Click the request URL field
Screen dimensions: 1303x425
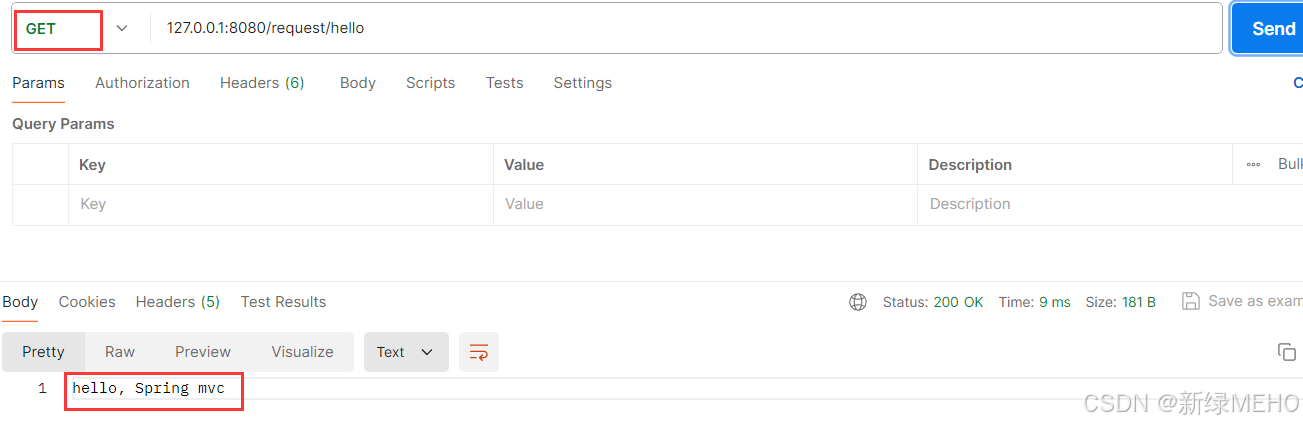click(x=686, y=28)
